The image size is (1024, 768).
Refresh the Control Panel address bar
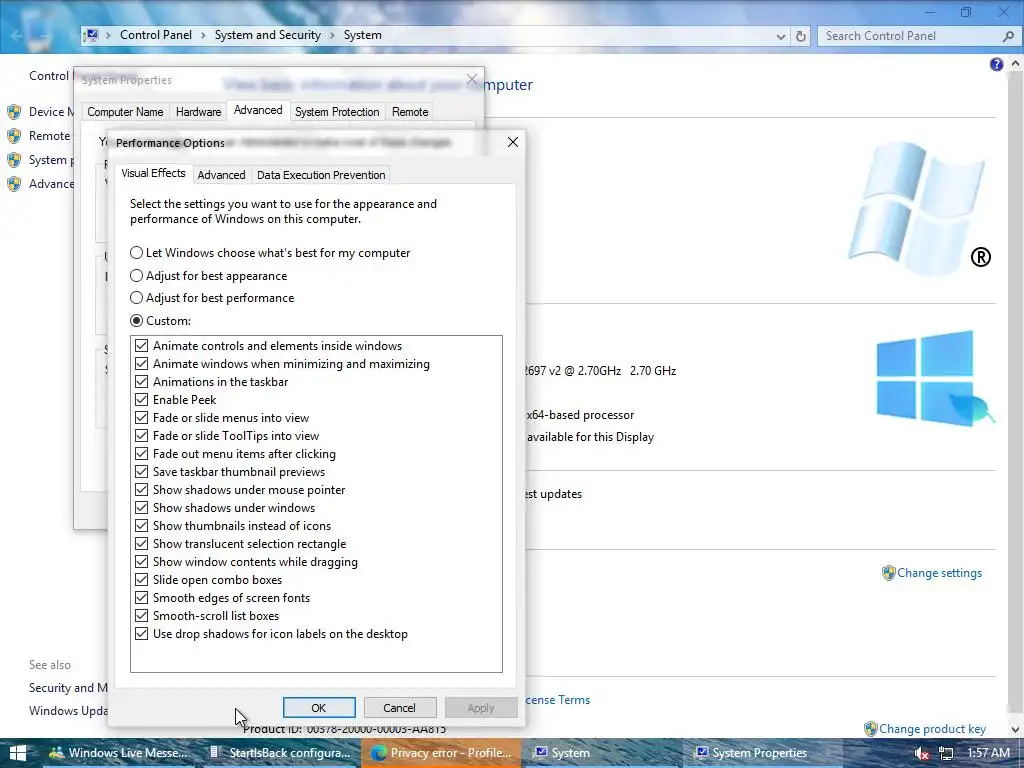coord(801,36)
